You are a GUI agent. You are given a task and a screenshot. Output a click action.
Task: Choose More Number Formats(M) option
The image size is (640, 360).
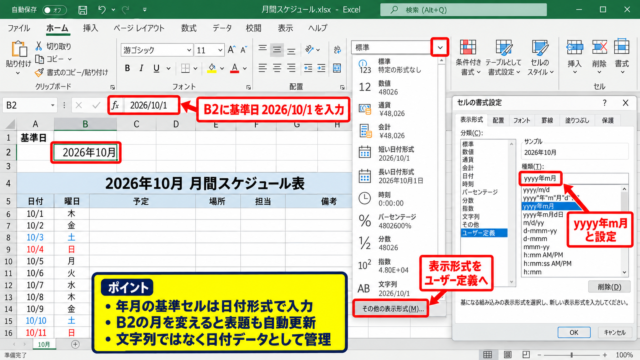point(391,309)
